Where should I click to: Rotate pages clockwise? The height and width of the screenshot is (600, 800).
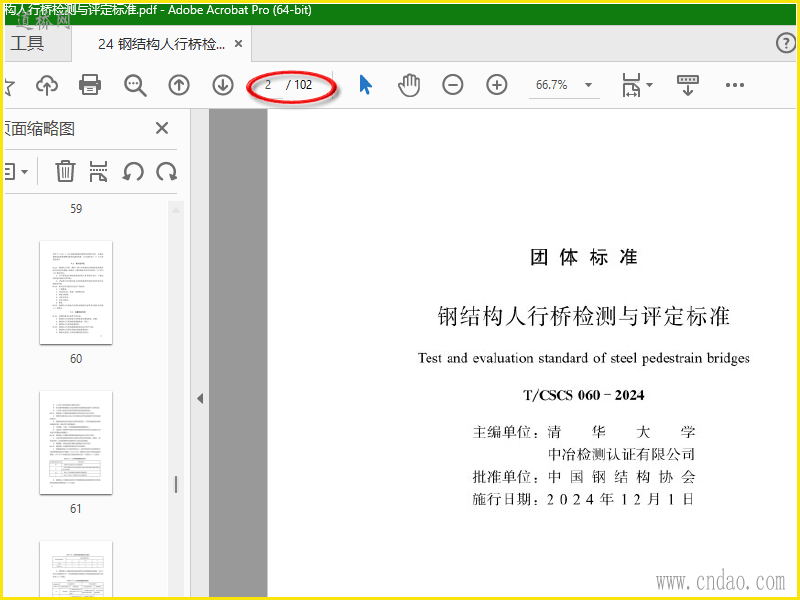coord(166,171)
